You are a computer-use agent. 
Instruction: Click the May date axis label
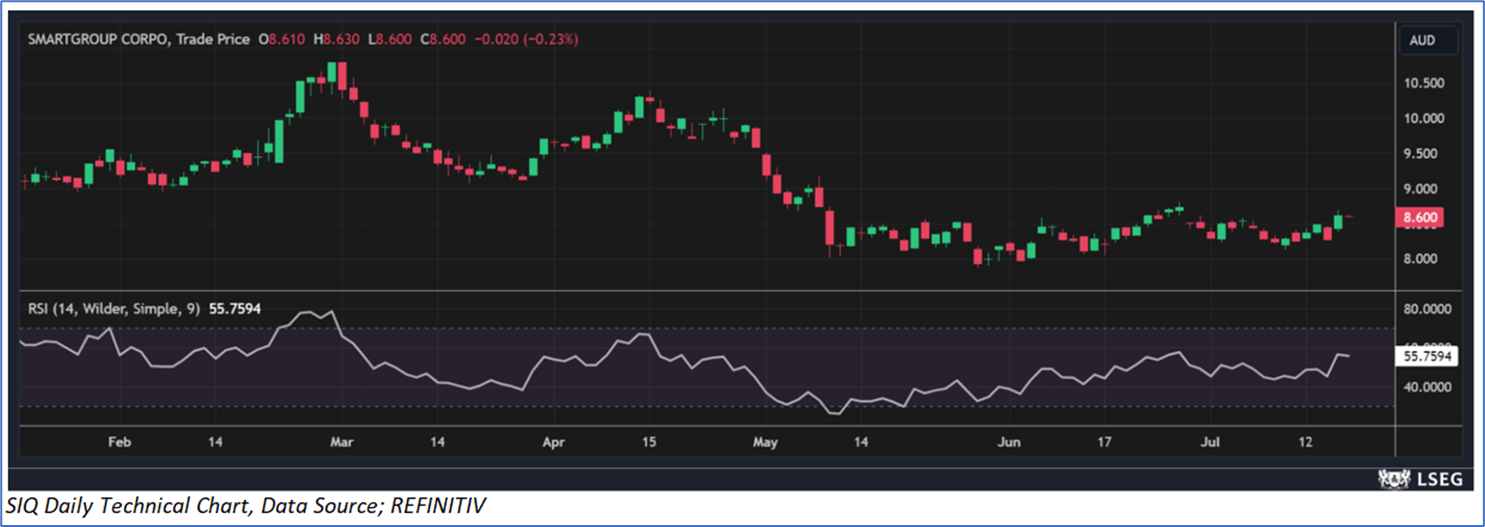(x=765, y=441)
